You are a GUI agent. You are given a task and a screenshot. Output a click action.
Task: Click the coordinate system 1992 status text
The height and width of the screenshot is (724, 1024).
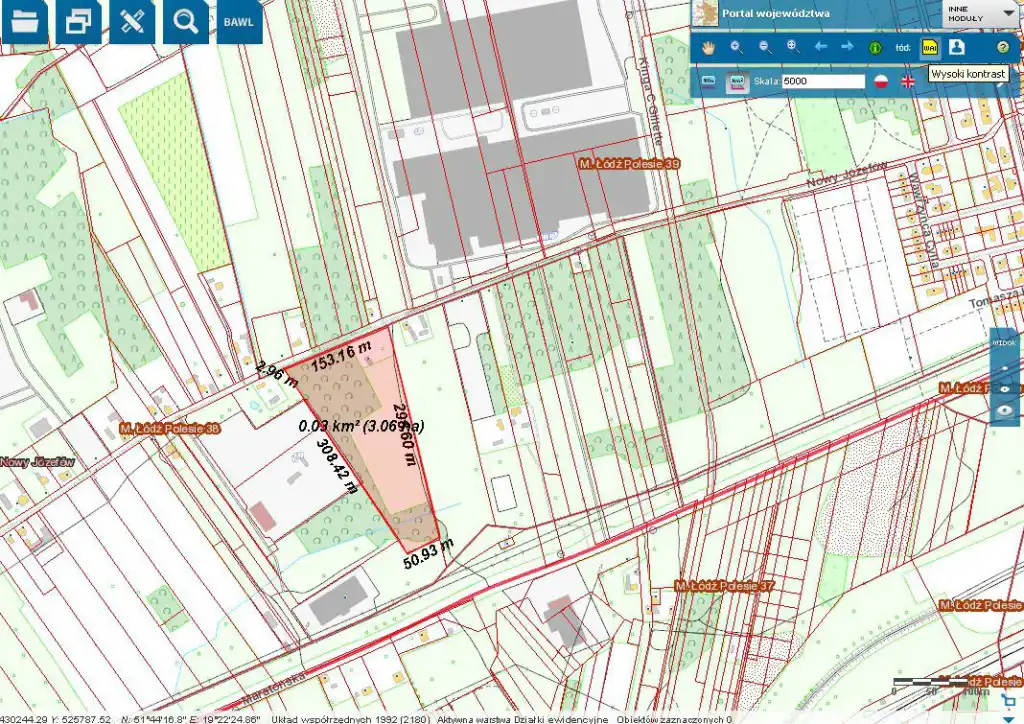[x=350, y=719]
